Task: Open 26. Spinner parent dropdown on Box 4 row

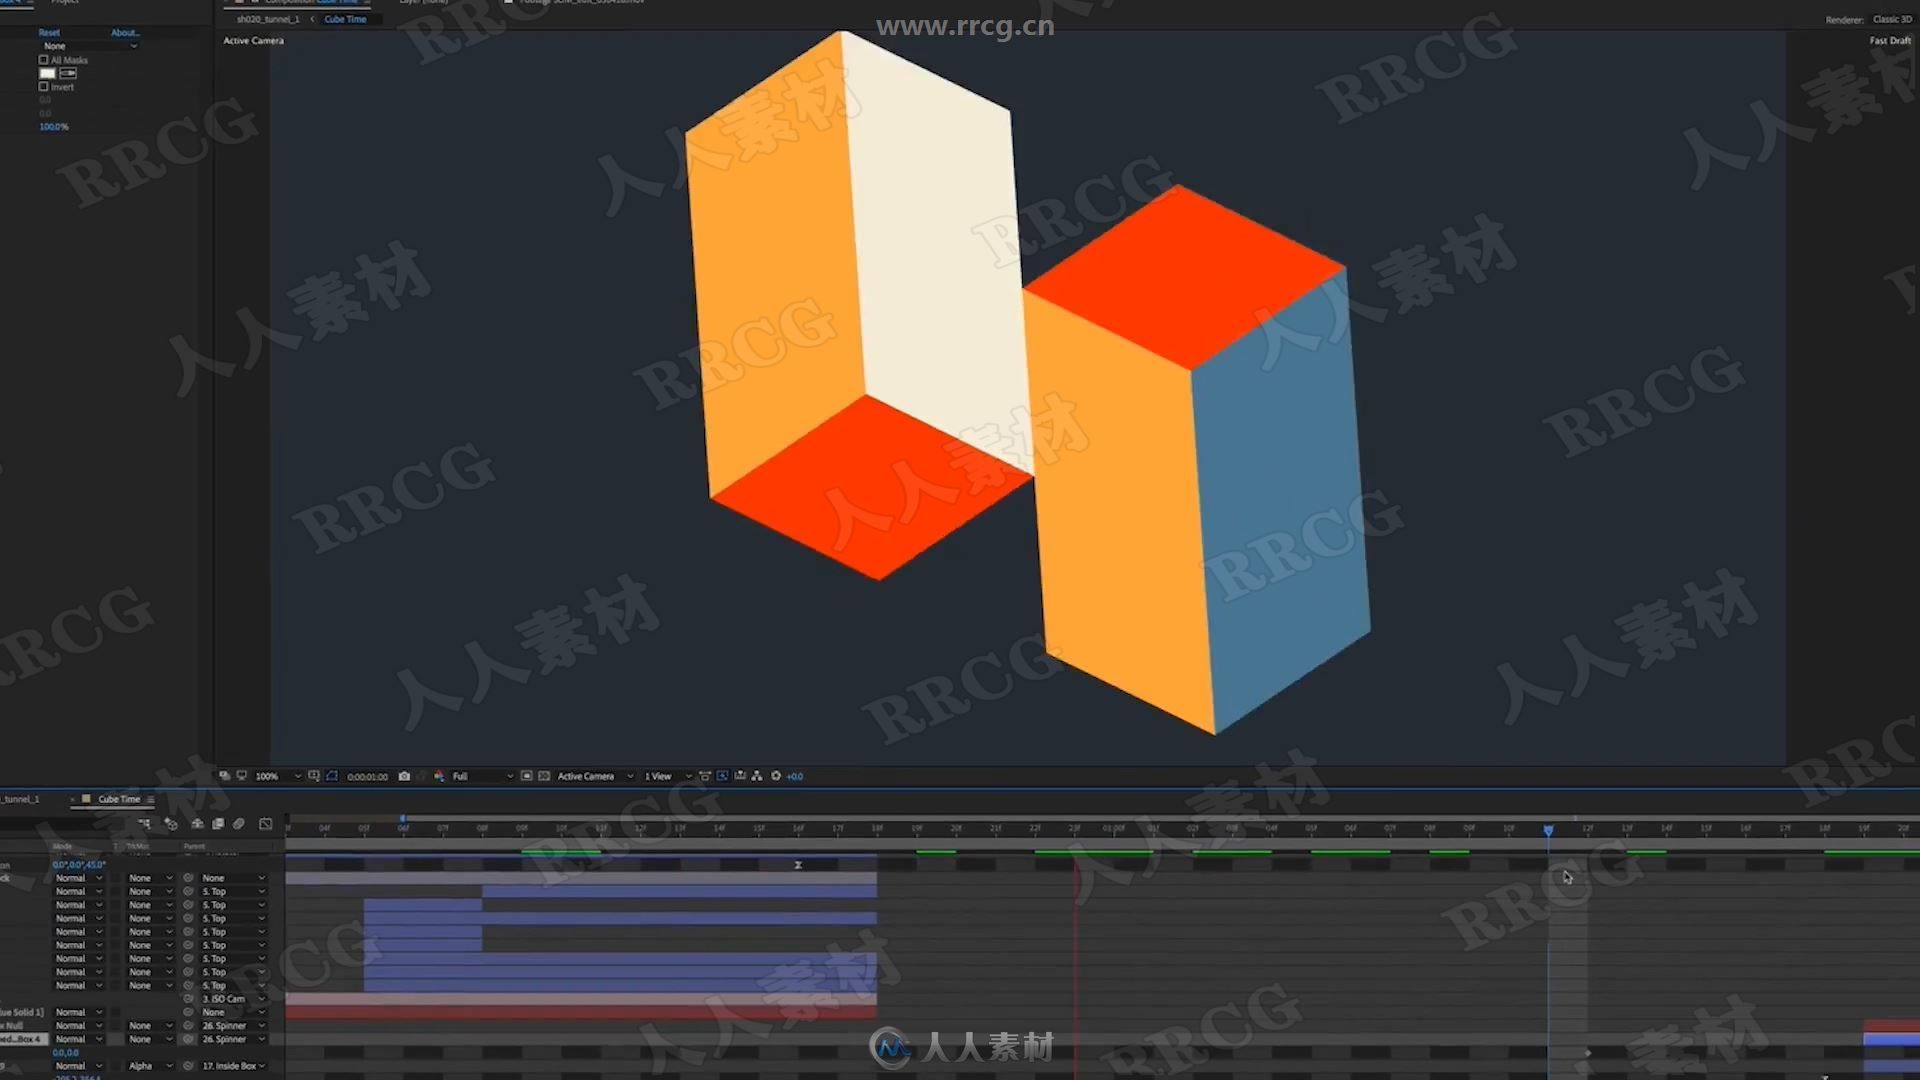Action: 233,1039
